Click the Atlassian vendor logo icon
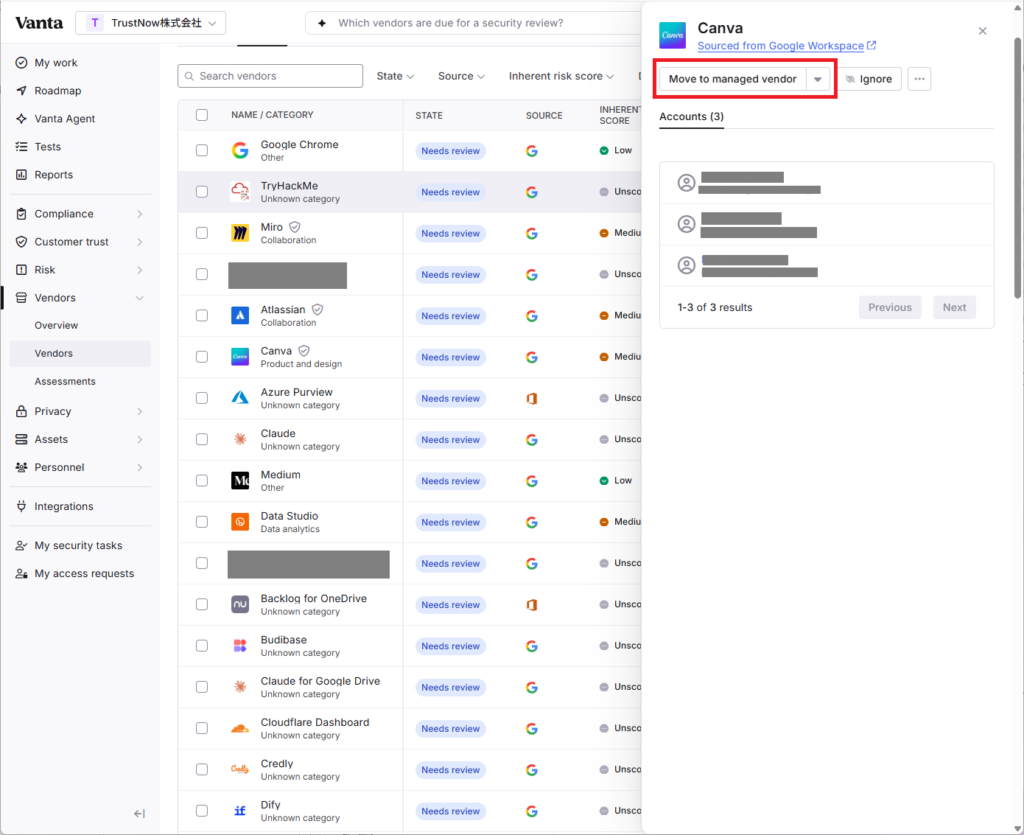Screen dimensions: 1024x835 (240, 315)
